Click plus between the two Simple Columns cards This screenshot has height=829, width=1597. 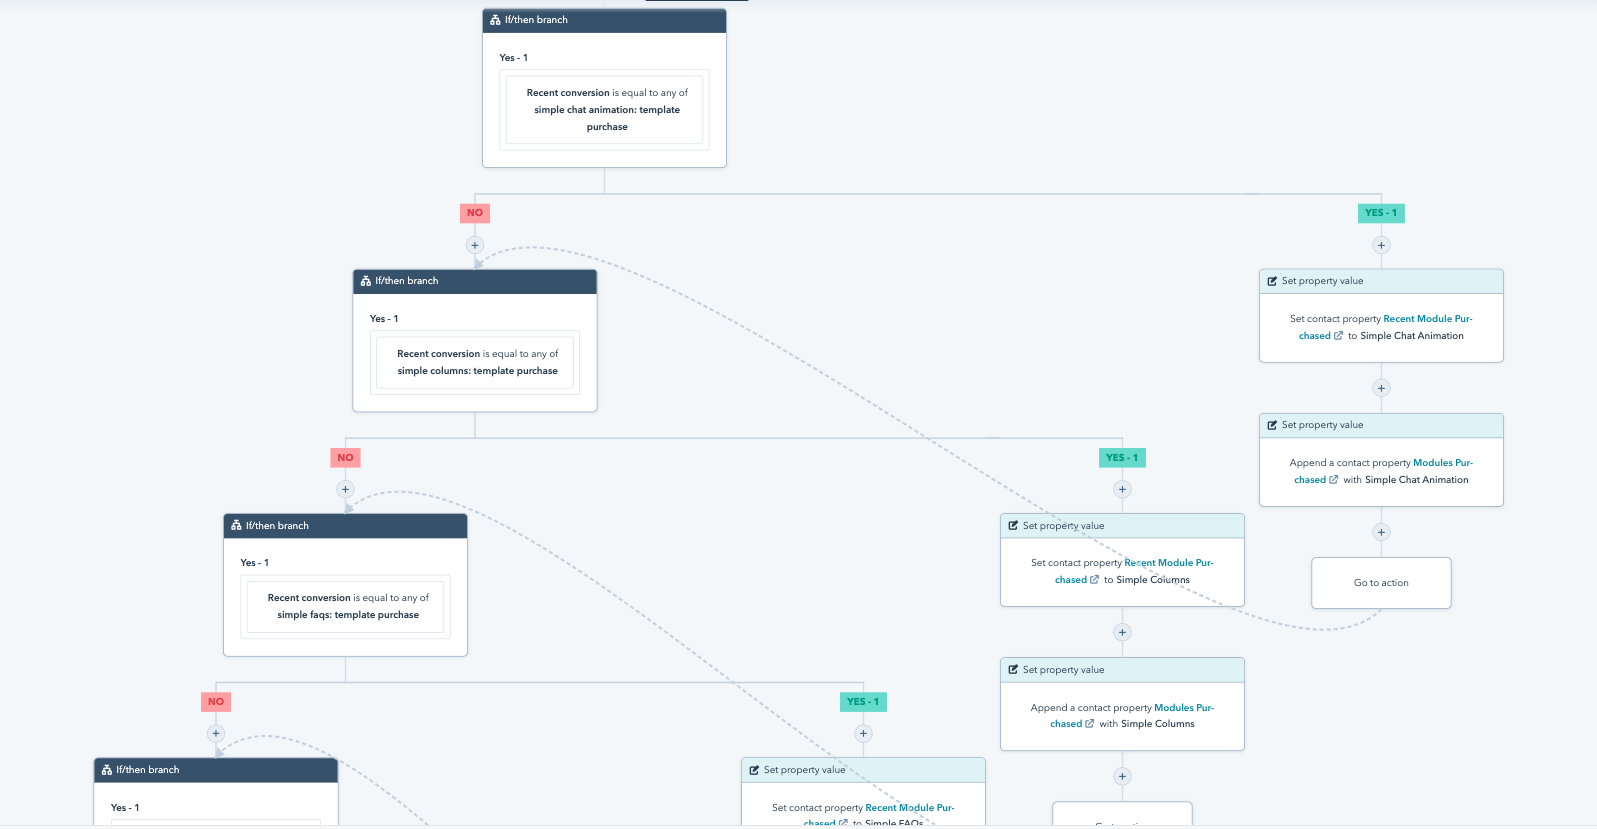(x=1122, y=632)
